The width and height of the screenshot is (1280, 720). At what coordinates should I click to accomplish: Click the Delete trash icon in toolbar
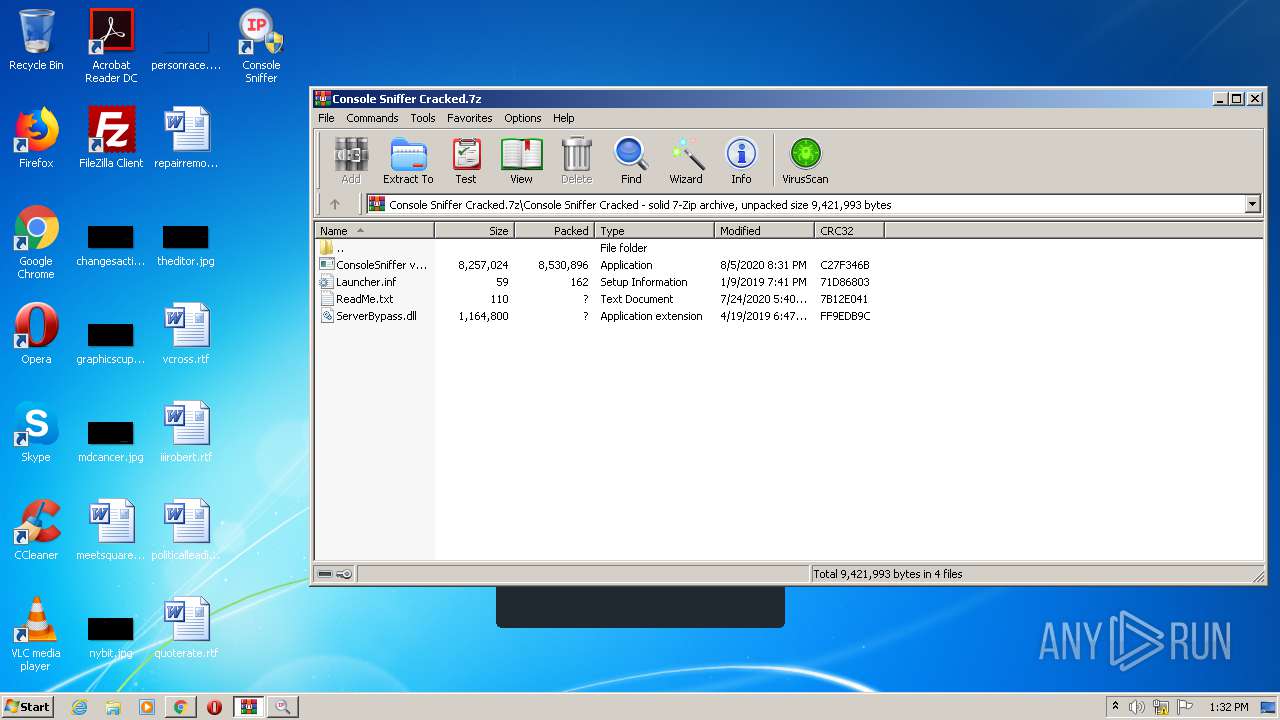point(576,161)
